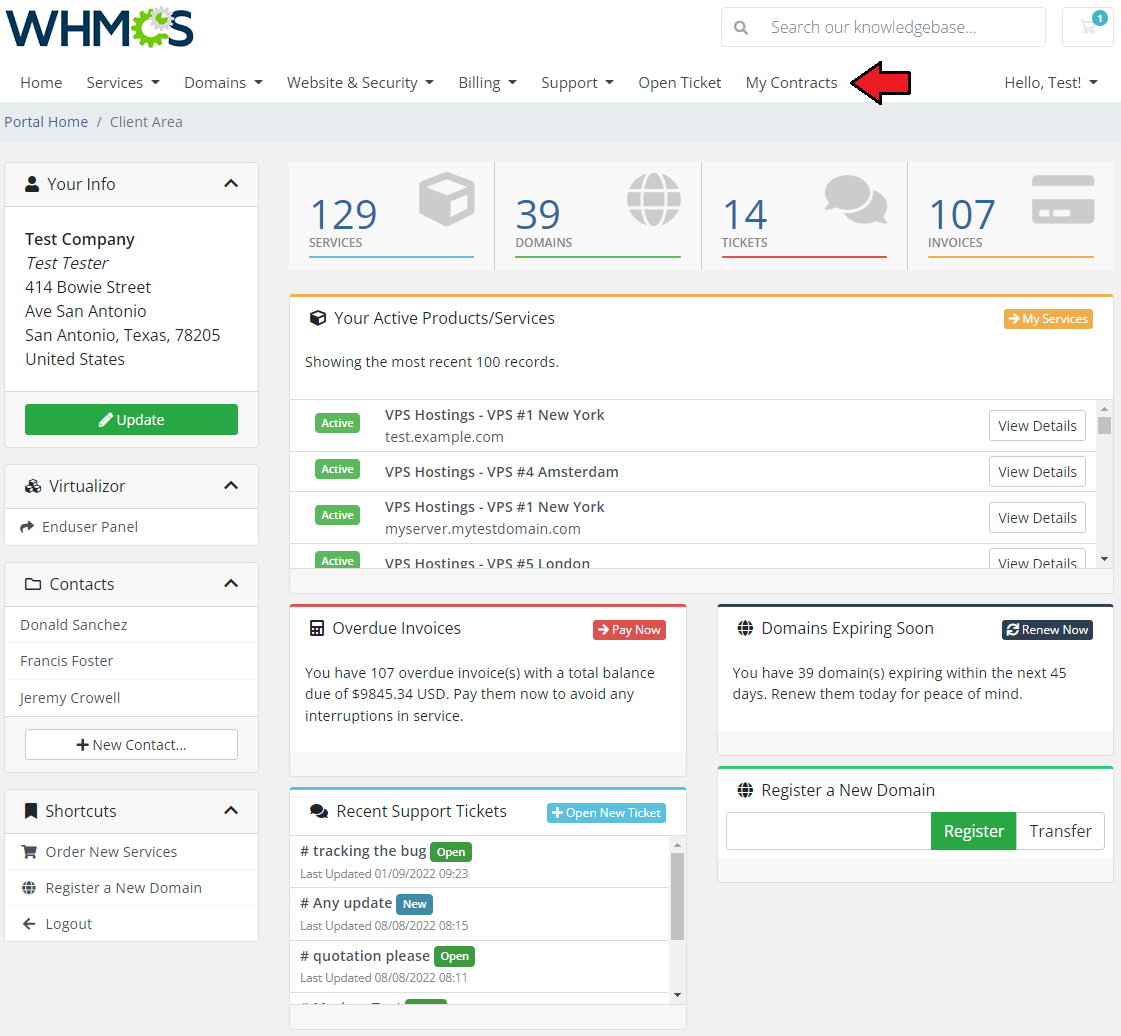
Task: Click the globe icon of Domains Expiring Soon
Action: click(745, 628)
